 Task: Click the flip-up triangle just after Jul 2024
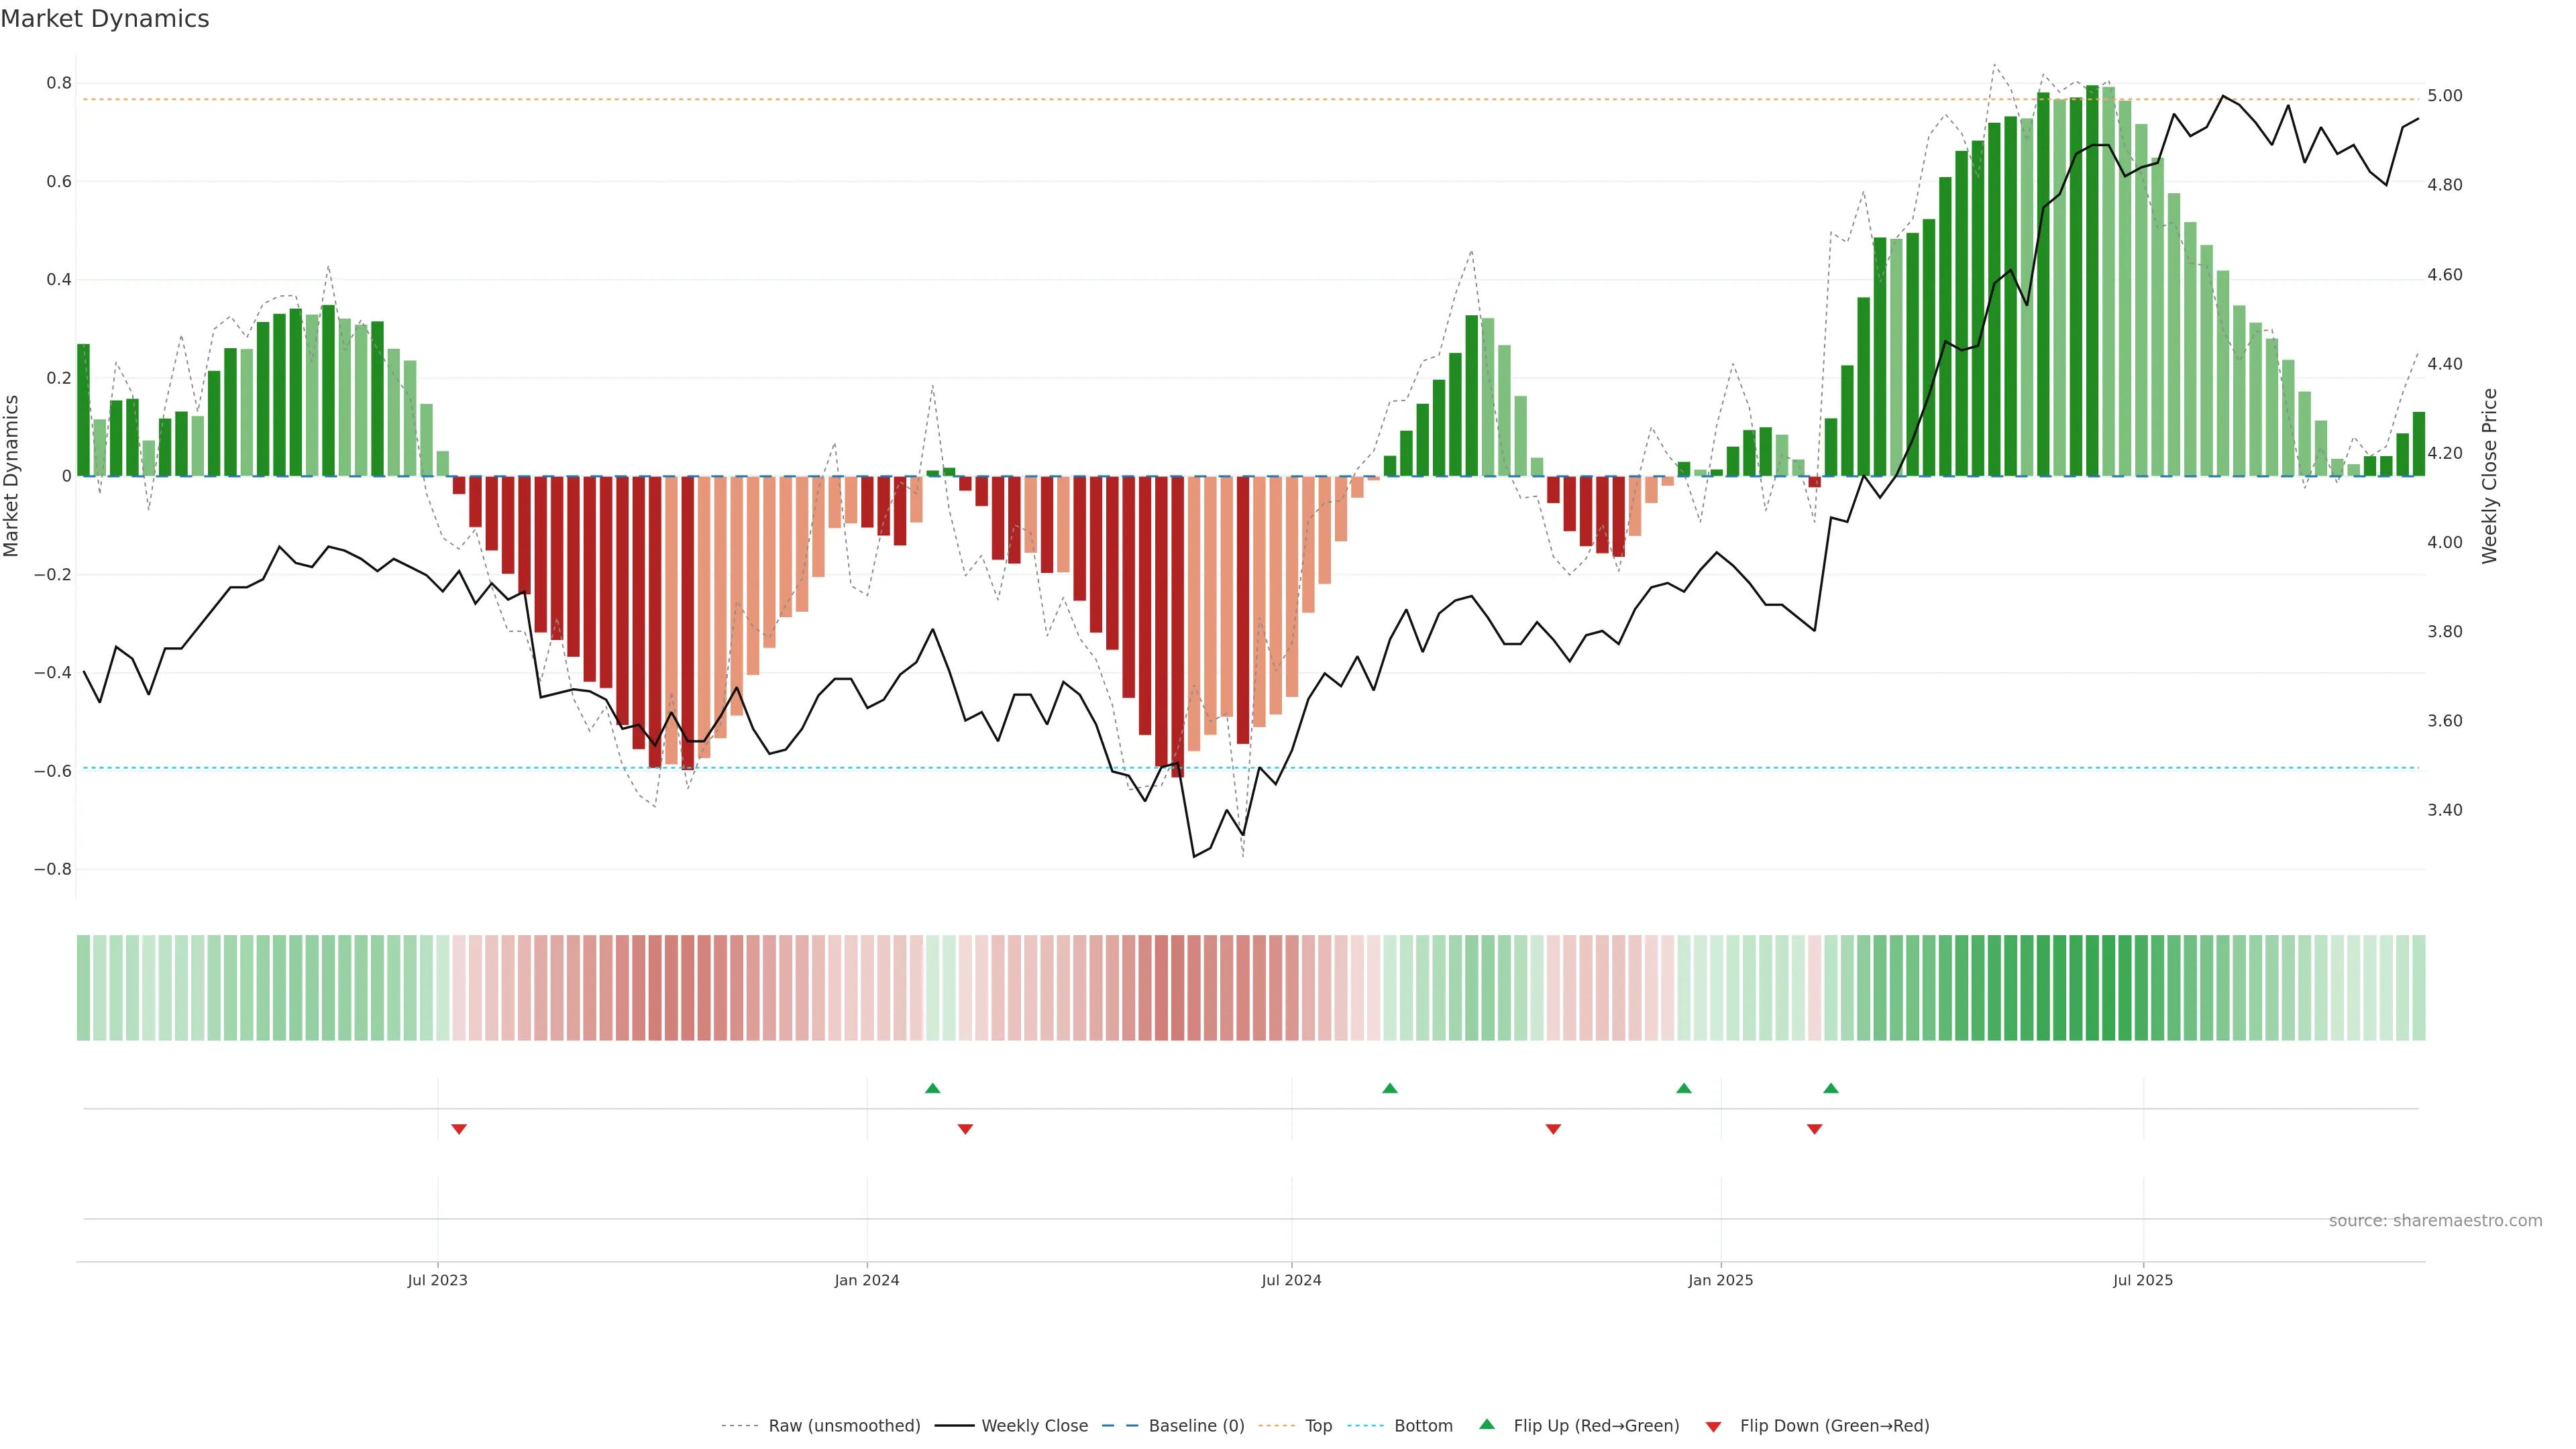tap(1389, 1088)
